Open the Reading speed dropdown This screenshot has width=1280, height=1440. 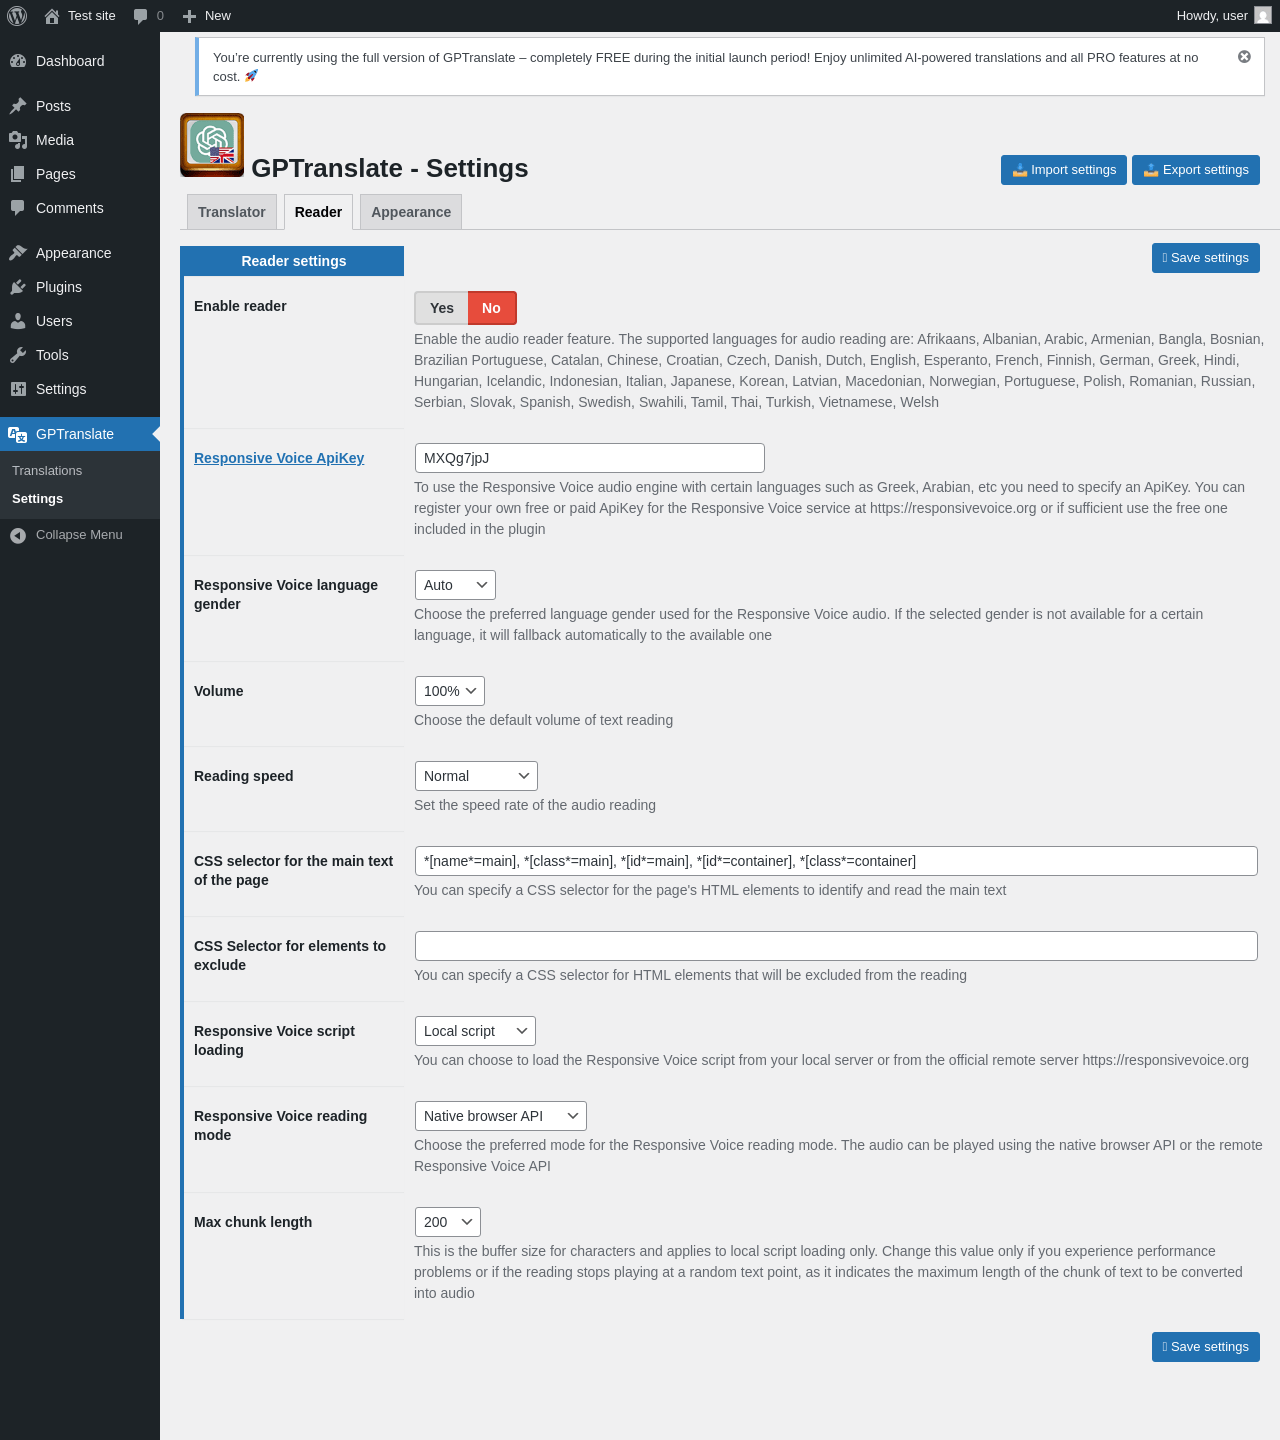[476, 776]
